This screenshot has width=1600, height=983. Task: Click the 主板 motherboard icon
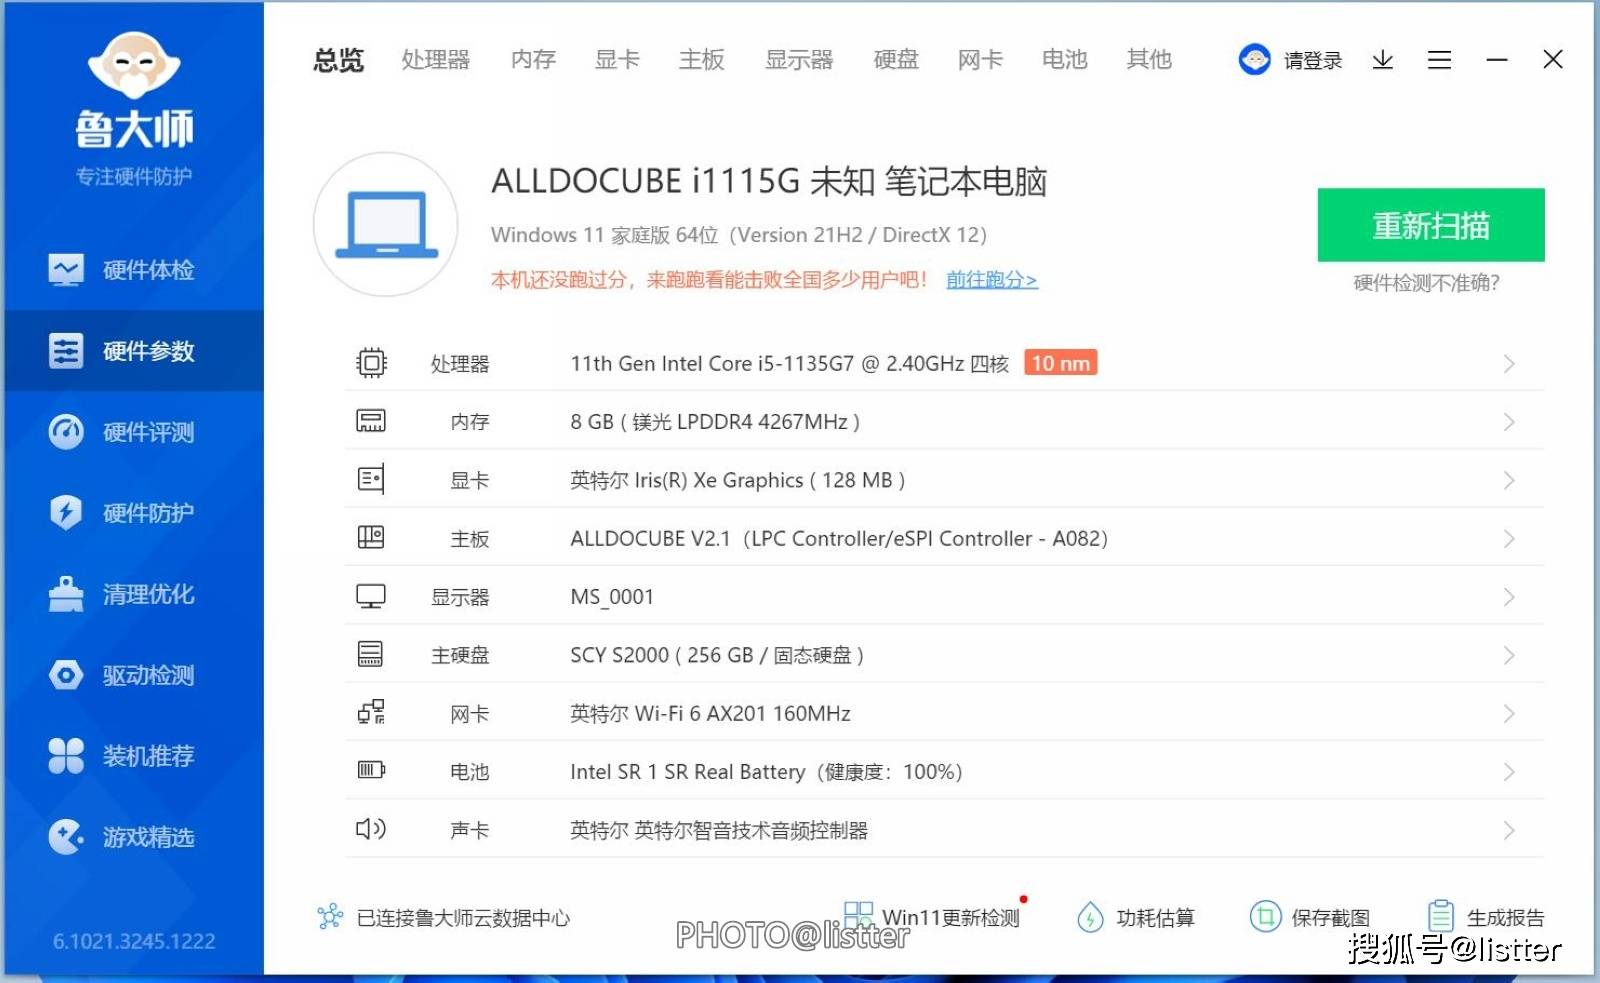click(x=371, y=537)
